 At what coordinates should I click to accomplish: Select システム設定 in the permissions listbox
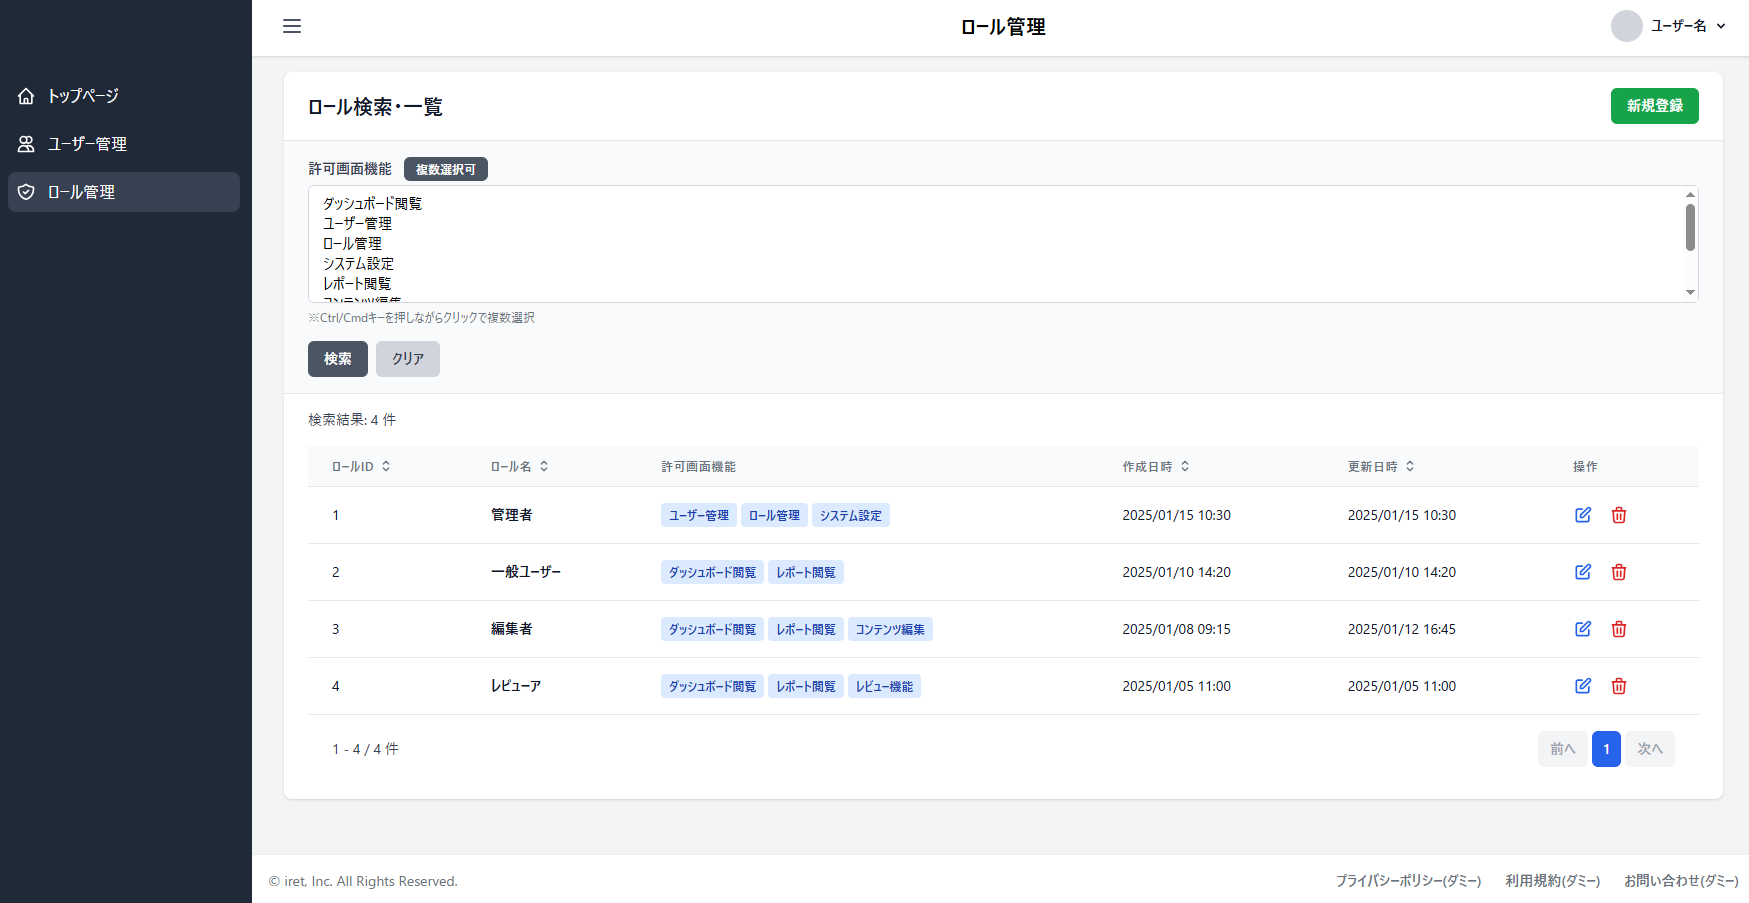click(358, 264)
